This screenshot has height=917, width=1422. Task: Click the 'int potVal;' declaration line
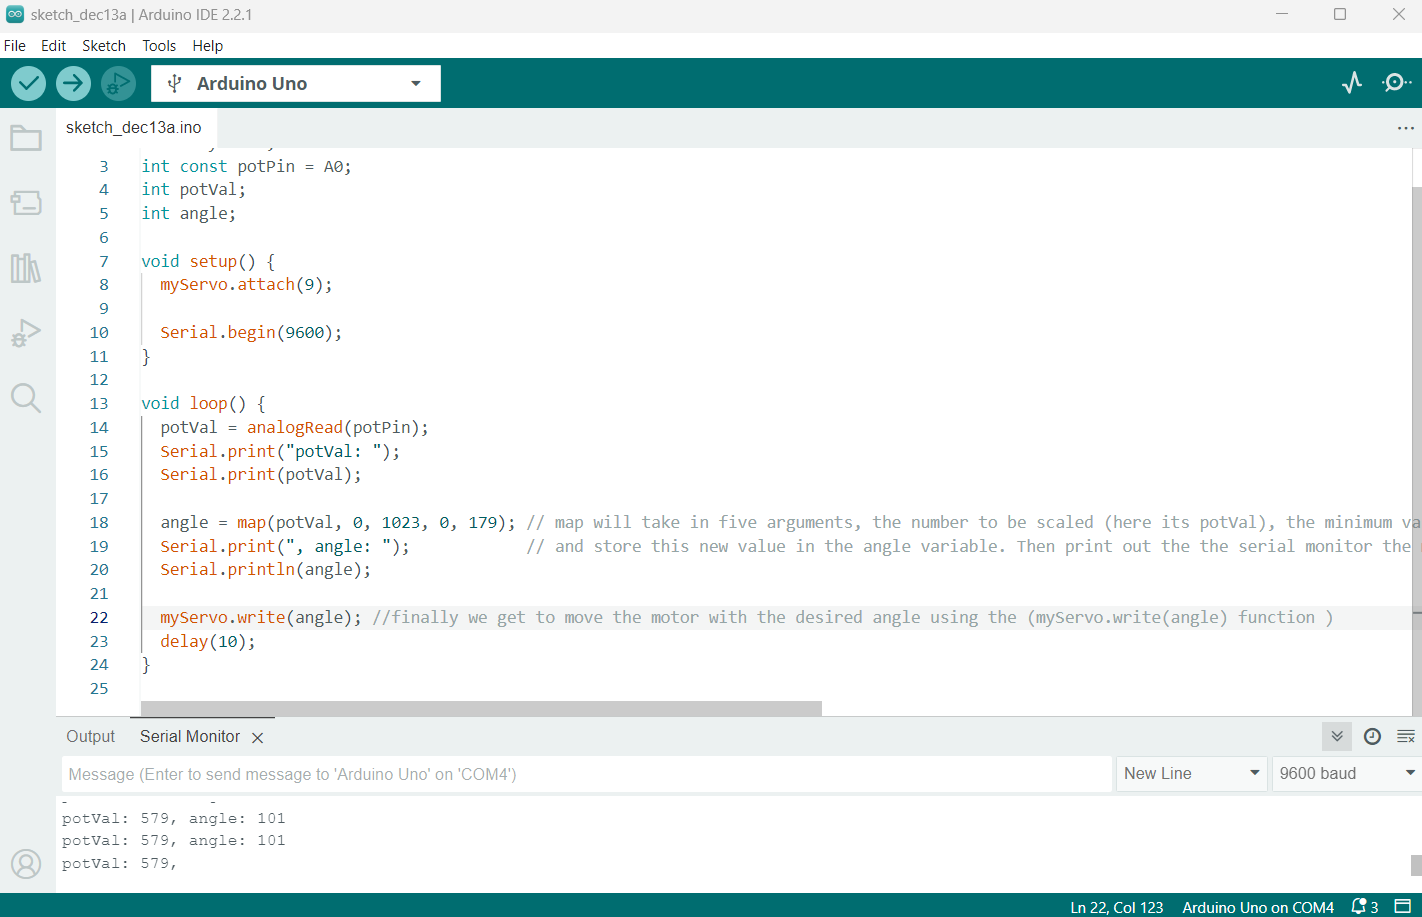(193, 190)
